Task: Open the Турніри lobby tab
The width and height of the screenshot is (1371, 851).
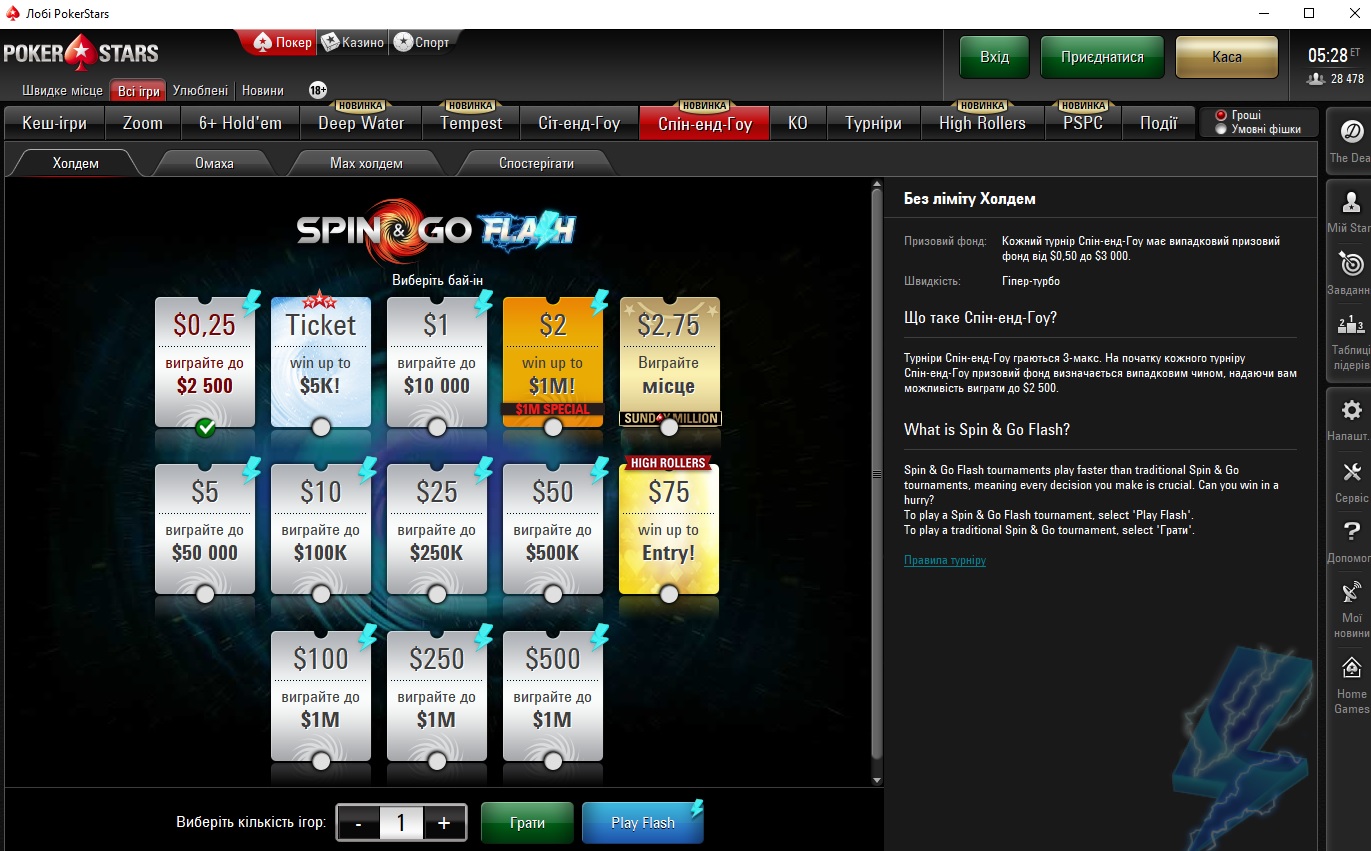Action: coord(873,123)
